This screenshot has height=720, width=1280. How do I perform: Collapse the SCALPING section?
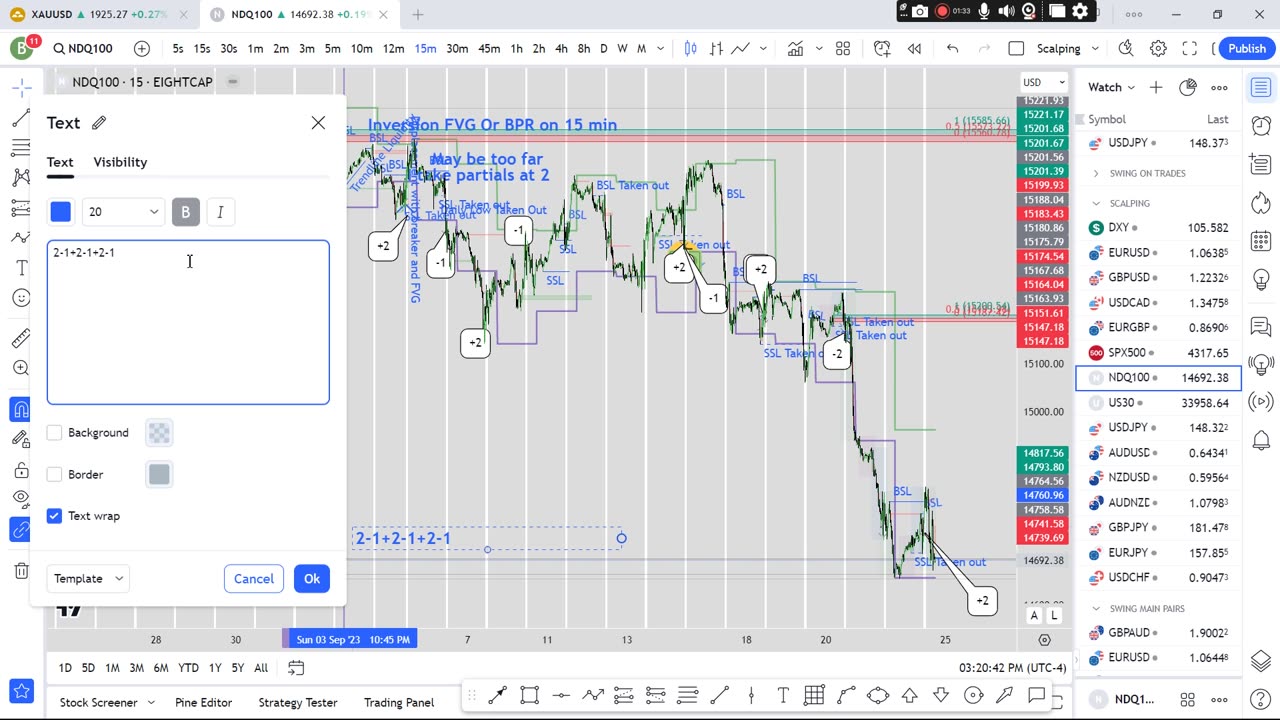tap(1096, 203)
